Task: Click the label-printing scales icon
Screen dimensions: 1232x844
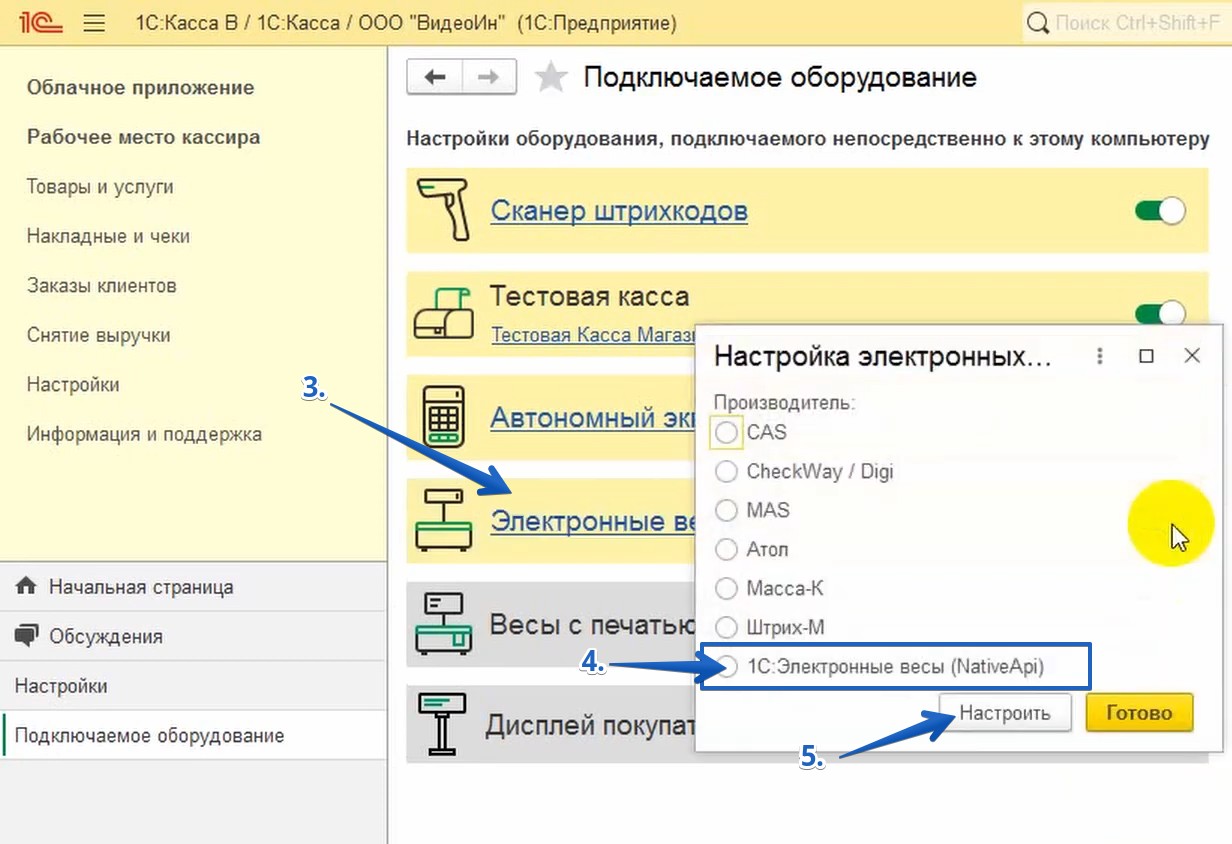Action: pyautogui.click(x=443, y=622)
